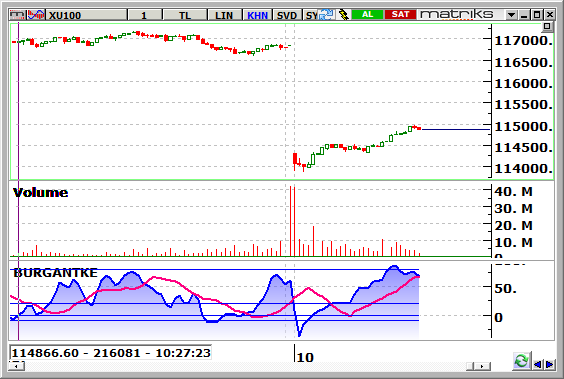This screenshot has width=564, height=379.
Task: Click the chart type icon beside XU100
Action: [x=18, y=15]
